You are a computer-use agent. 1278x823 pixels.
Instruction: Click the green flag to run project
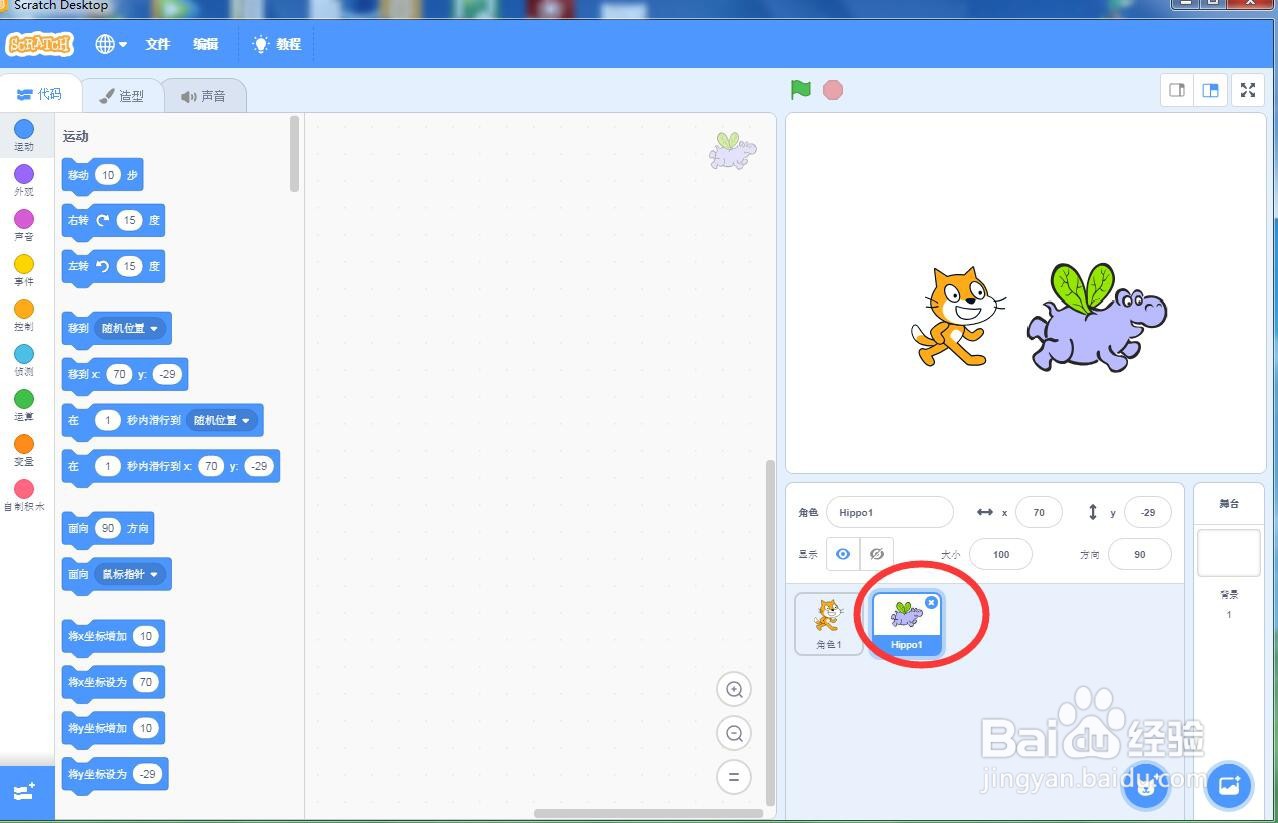800,90
